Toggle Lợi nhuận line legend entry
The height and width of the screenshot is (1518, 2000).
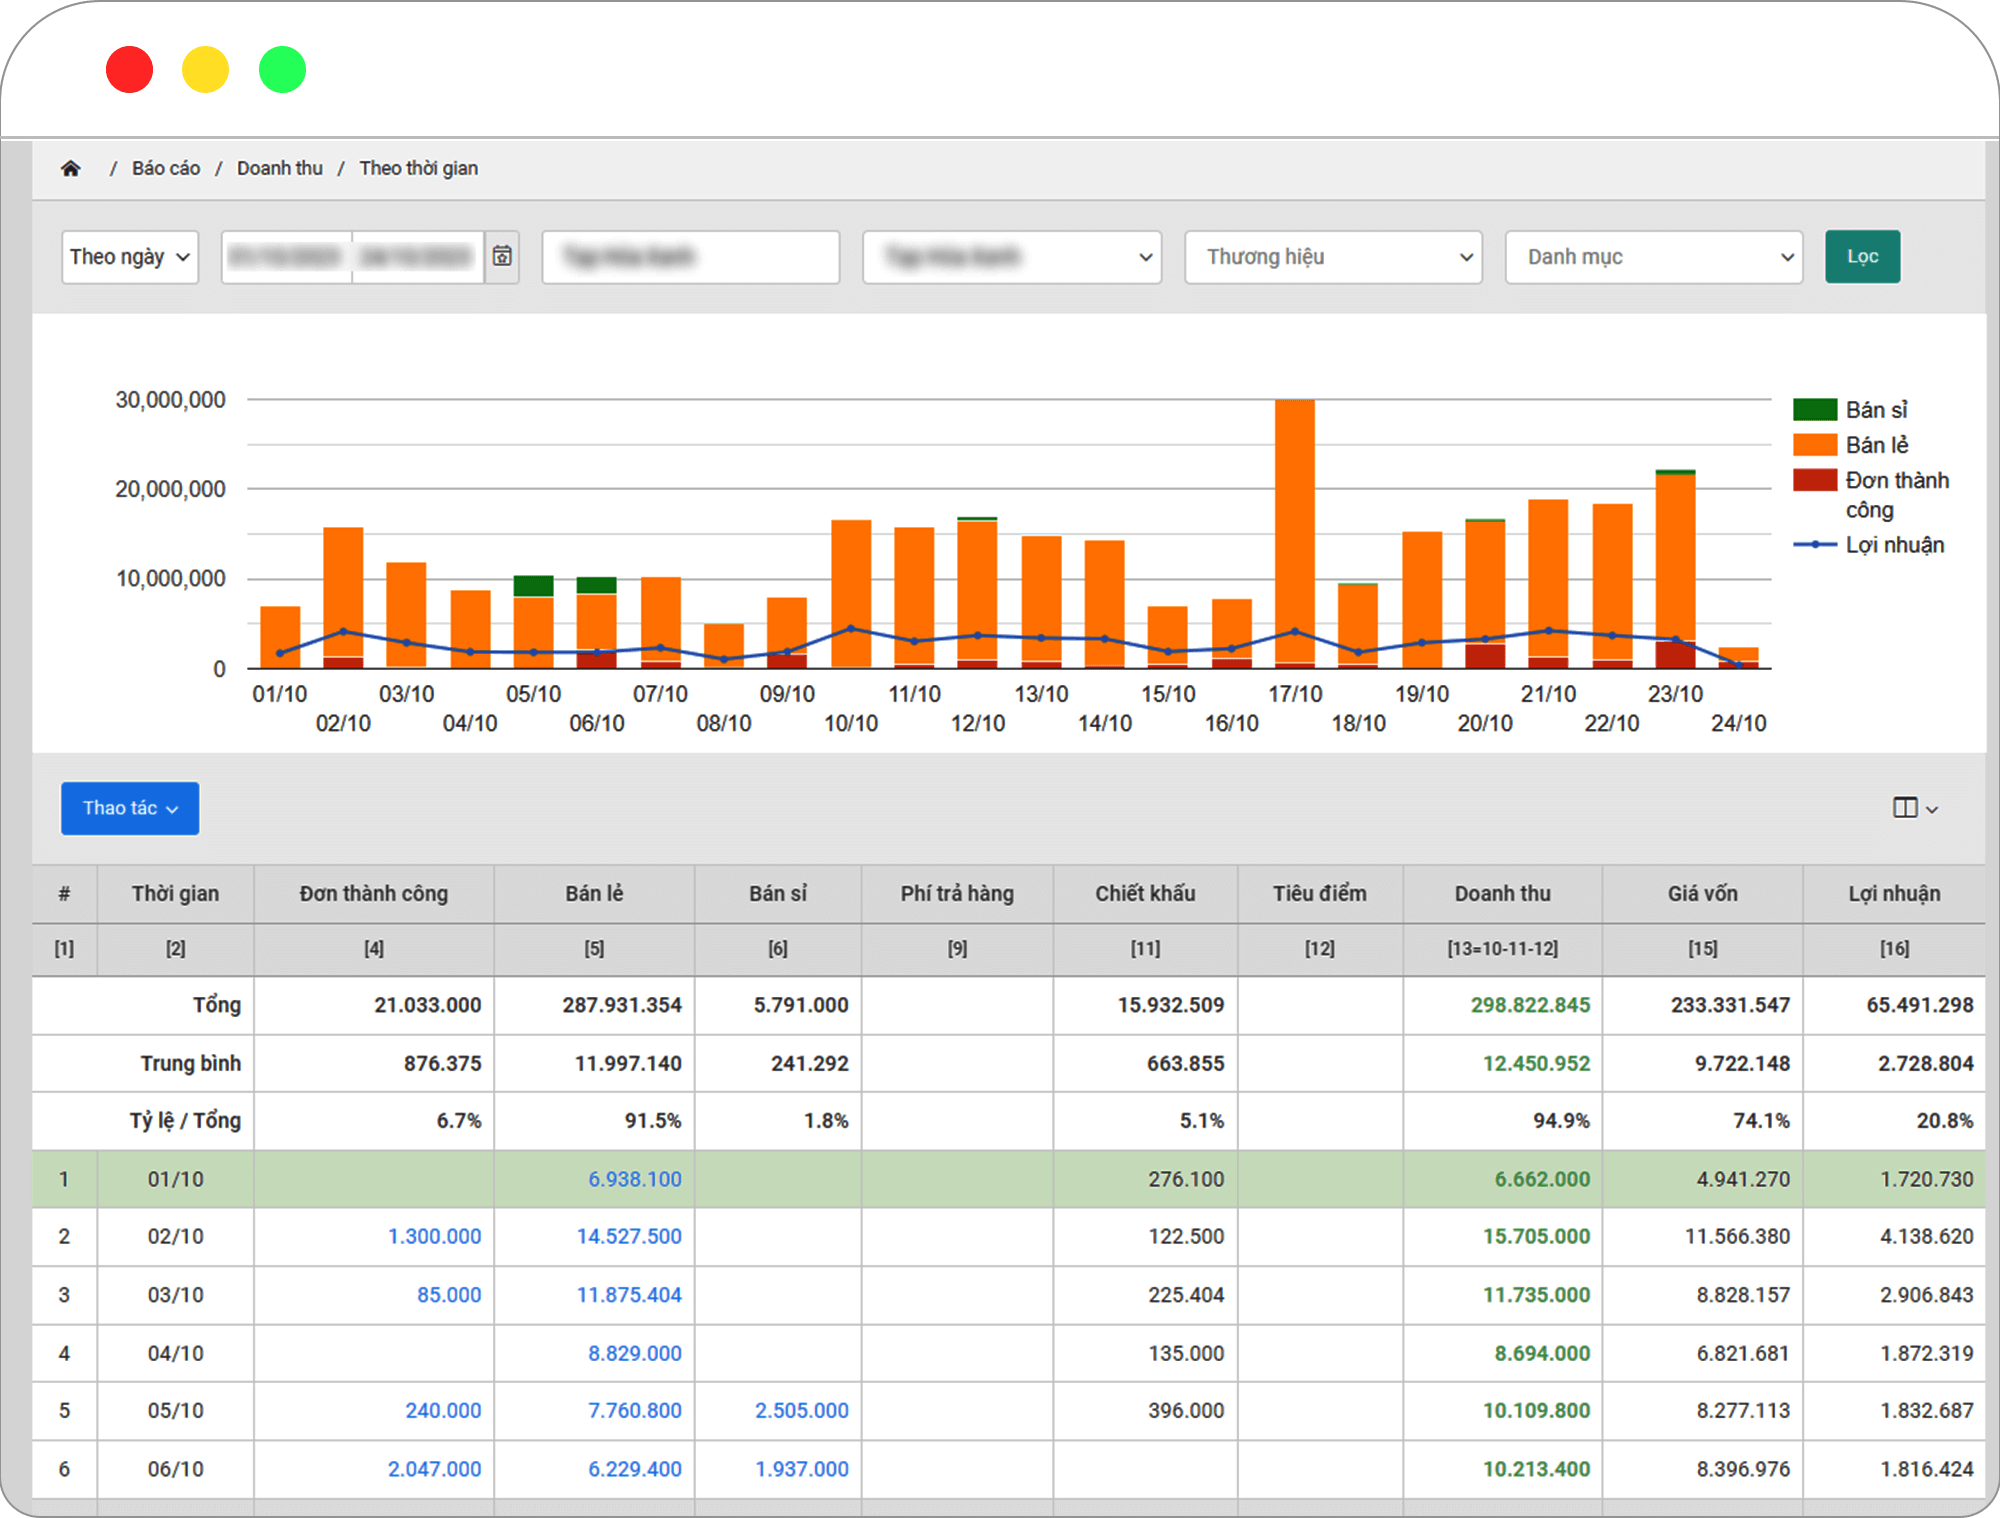1893,545
